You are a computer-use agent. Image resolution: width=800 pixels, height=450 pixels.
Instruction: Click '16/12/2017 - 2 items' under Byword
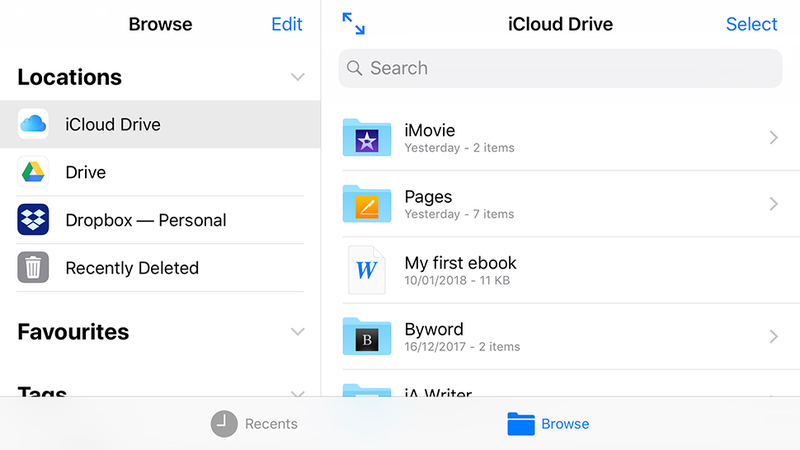click(462, 347)
